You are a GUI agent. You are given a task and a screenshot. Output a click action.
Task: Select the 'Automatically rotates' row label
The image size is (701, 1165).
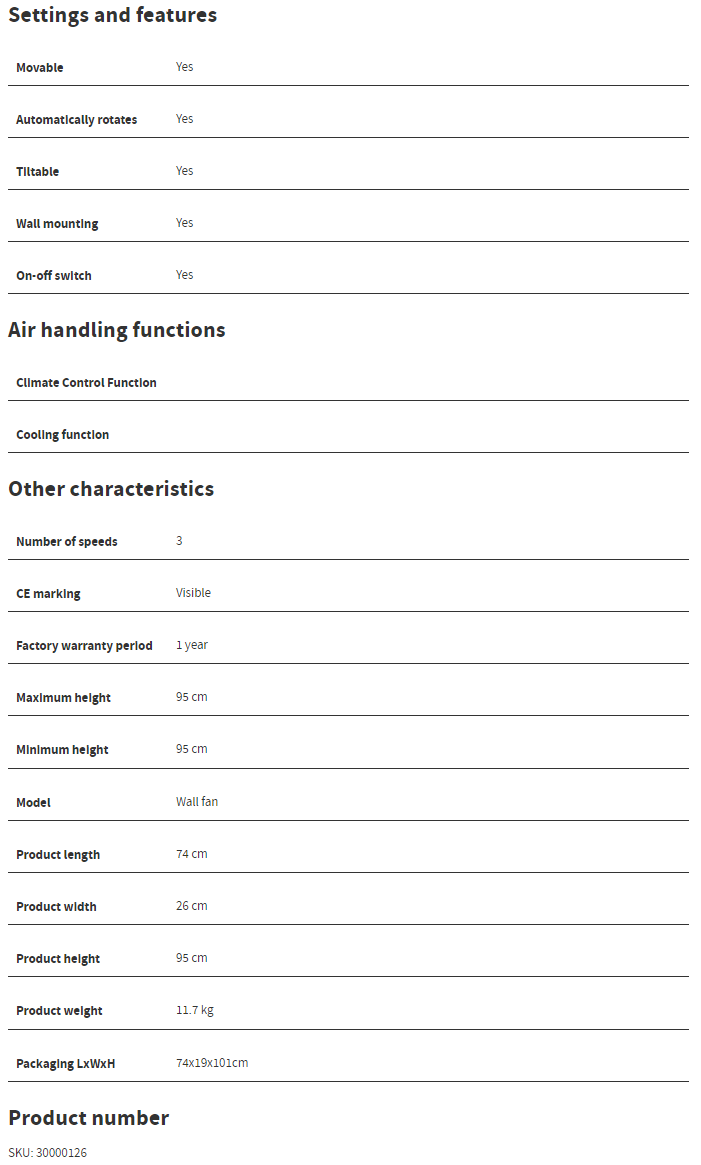coord(77,120)
